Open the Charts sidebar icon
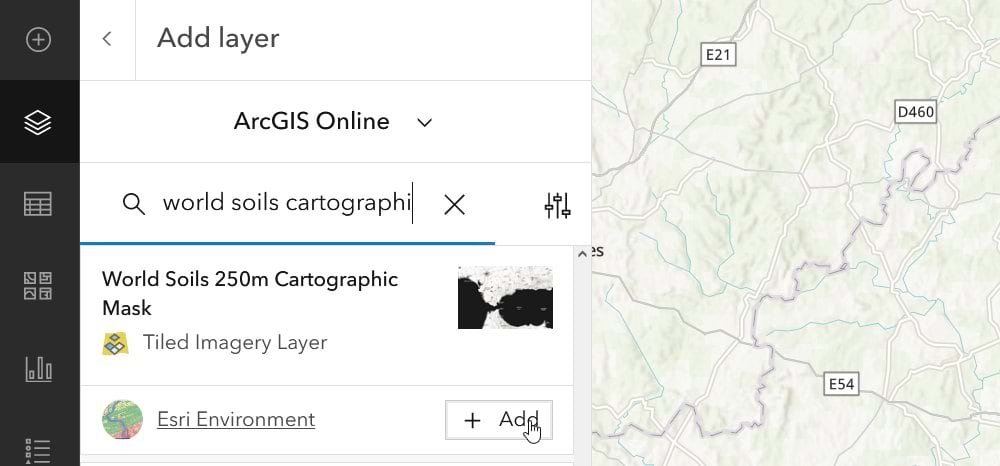Viewport: 1000px width, 466px height. pyautogui.click(x=38, y=368)
